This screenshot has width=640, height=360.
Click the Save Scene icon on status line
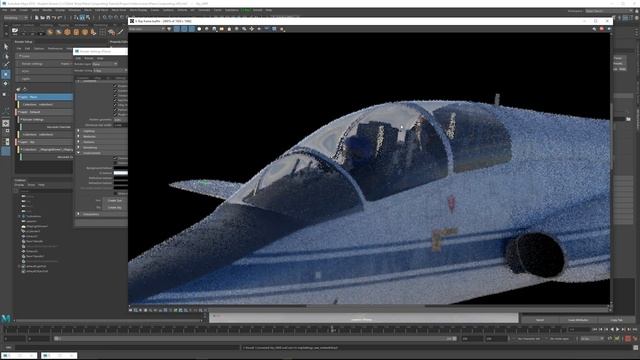point(48,18)
